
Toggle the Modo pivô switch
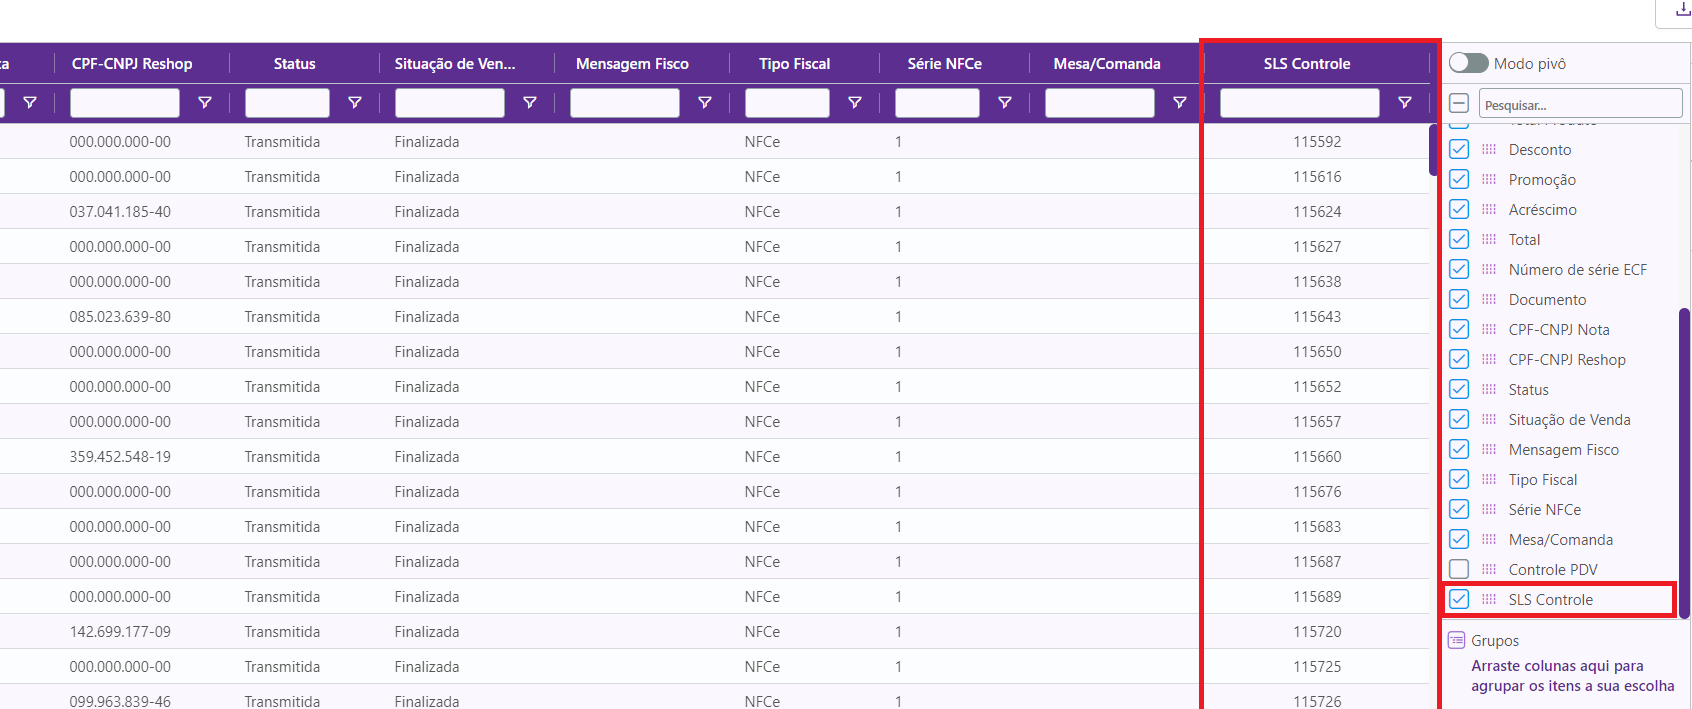(x=1468, y=63)
